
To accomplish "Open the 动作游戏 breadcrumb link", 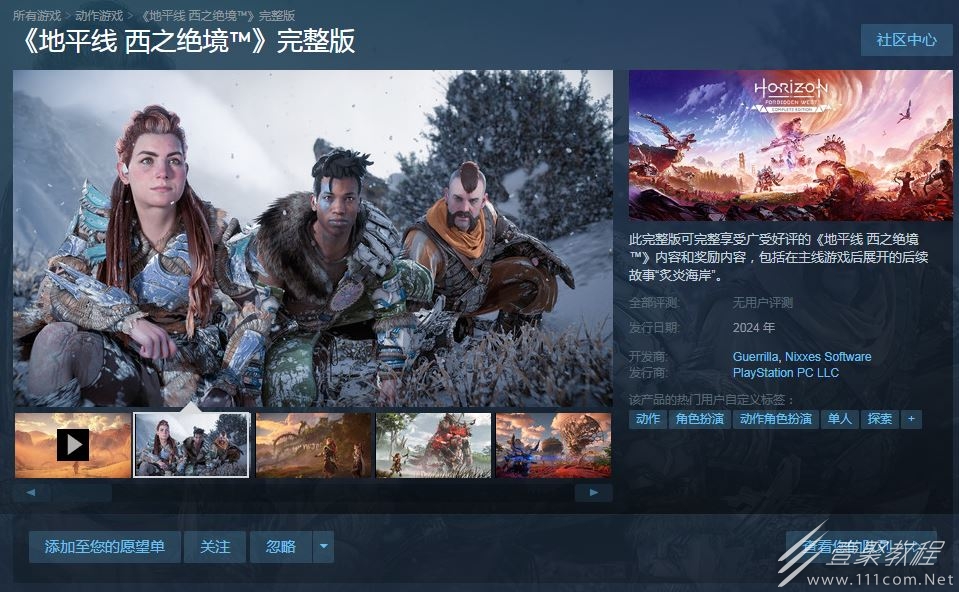I will pyautogui.click(x=99, y=15).
